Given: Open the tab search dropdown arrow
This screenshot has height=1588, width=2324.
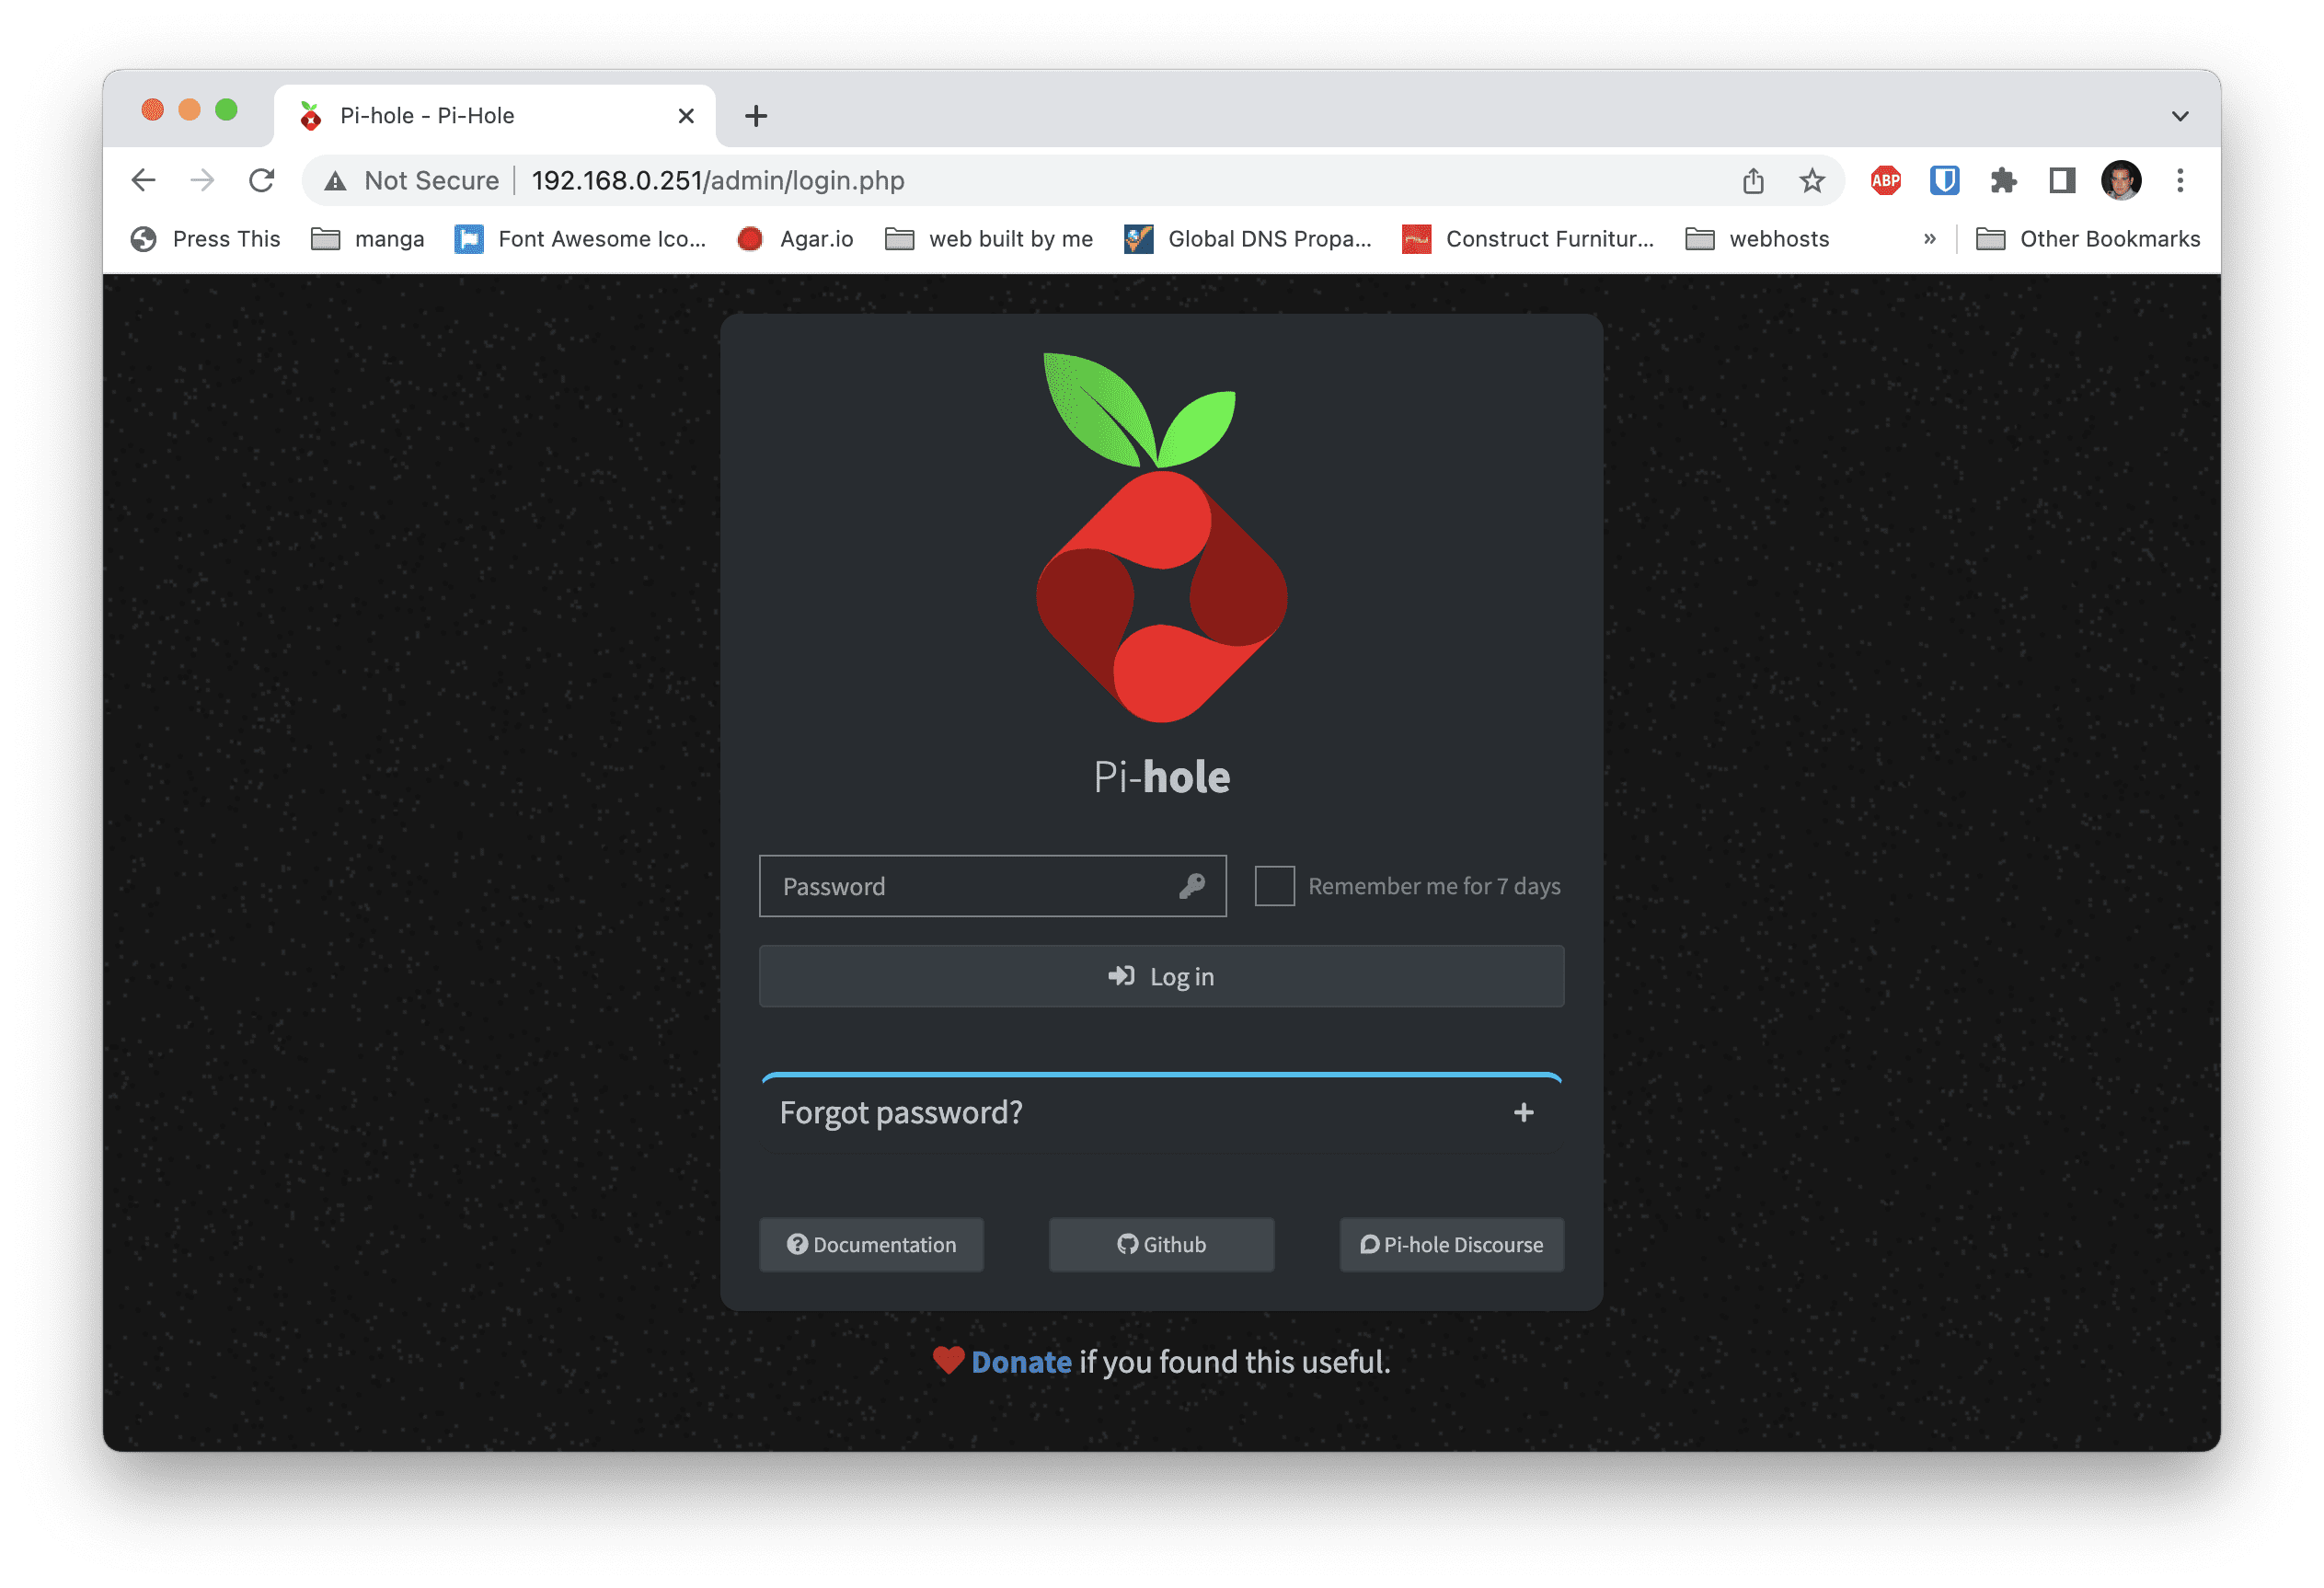Looking at the screenshot, I should pos(2180,116).
